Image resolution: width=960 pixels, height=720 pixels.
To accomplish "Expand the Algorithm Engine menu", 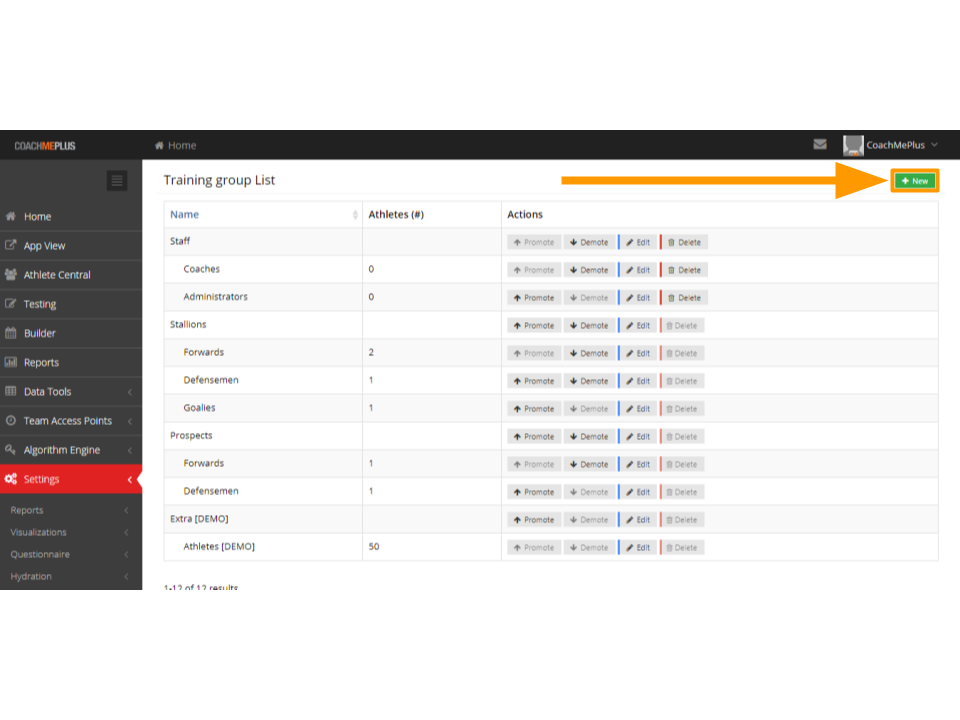I will (x=71, y=450).
